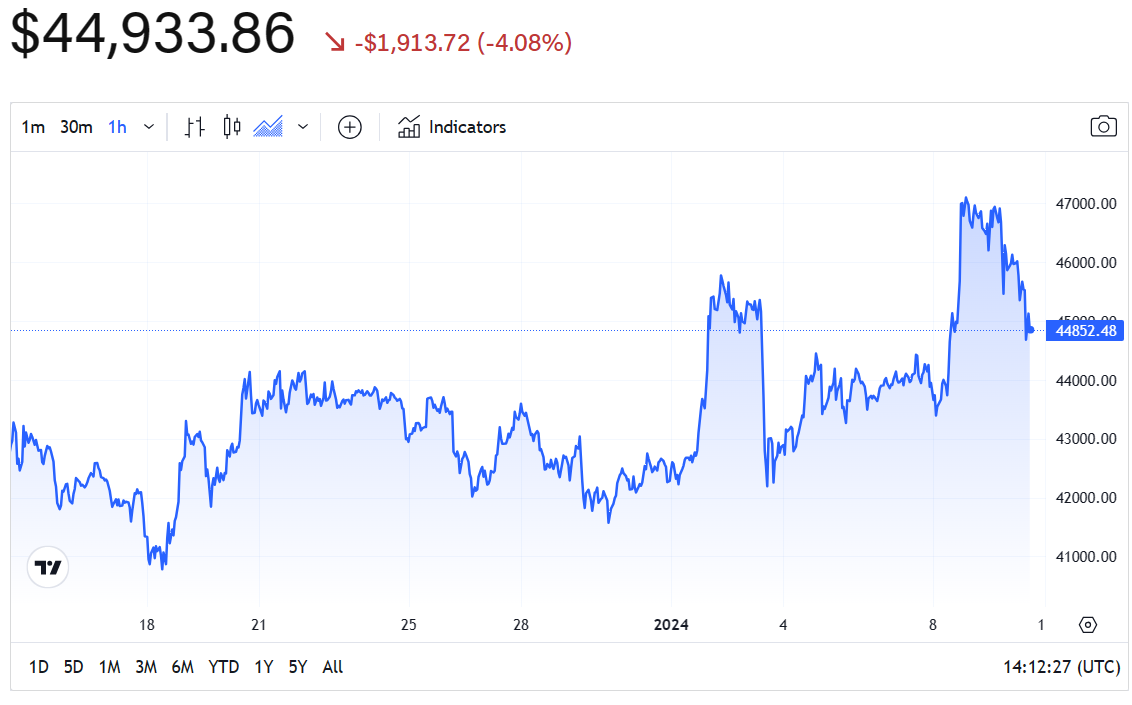The height and width of the screenshot is (705, 1132).
Task: Open the Indicators panel
Action: click(x=452, y=127)
